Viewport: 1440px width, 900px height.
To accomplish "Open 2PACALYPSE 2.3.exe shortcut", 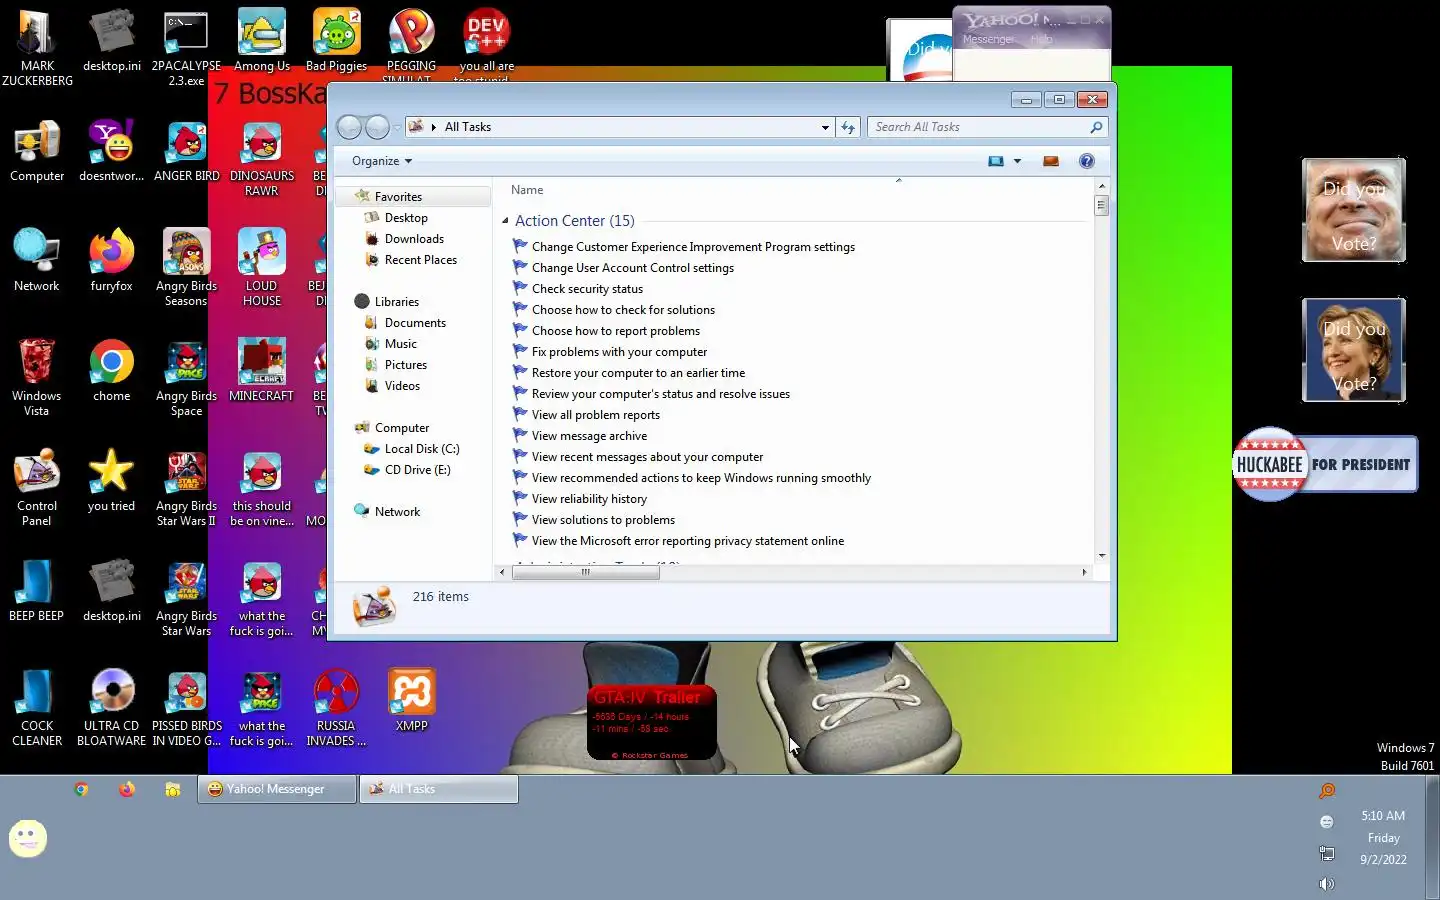I will point(186,48).
